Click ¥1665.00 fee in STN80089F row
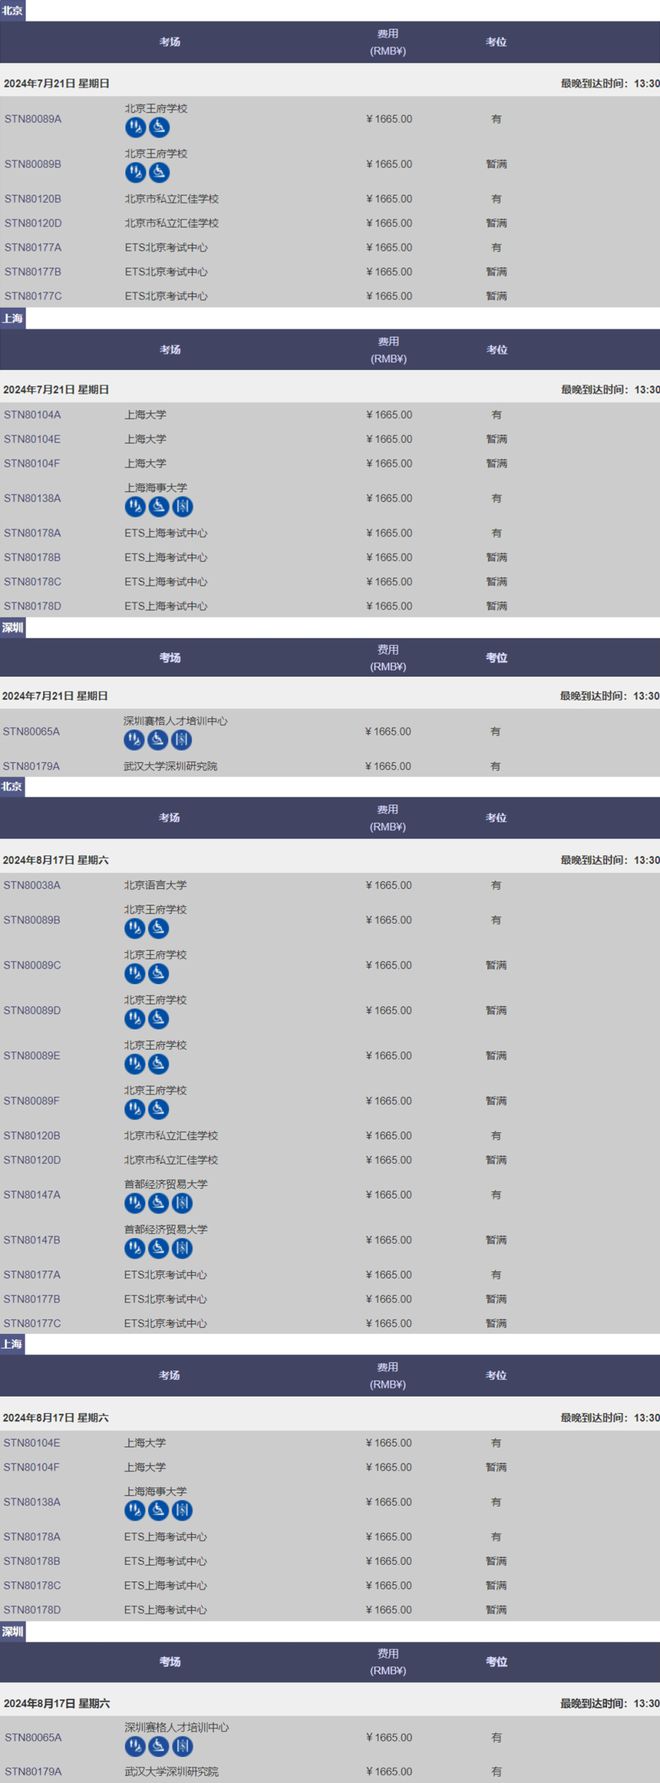660x1783 pixels. coord(389,1100)
